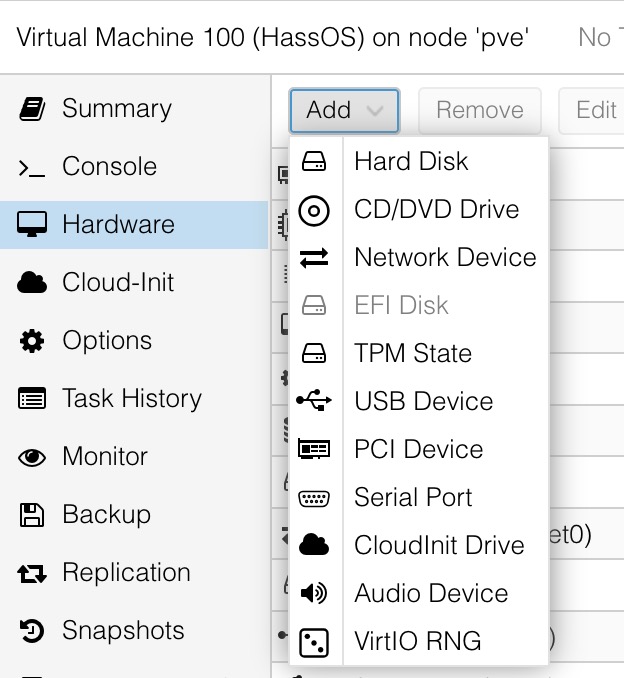
Task: Choose USB Device from Add menu
Action: pyautogui.click(x=419, y=401)
